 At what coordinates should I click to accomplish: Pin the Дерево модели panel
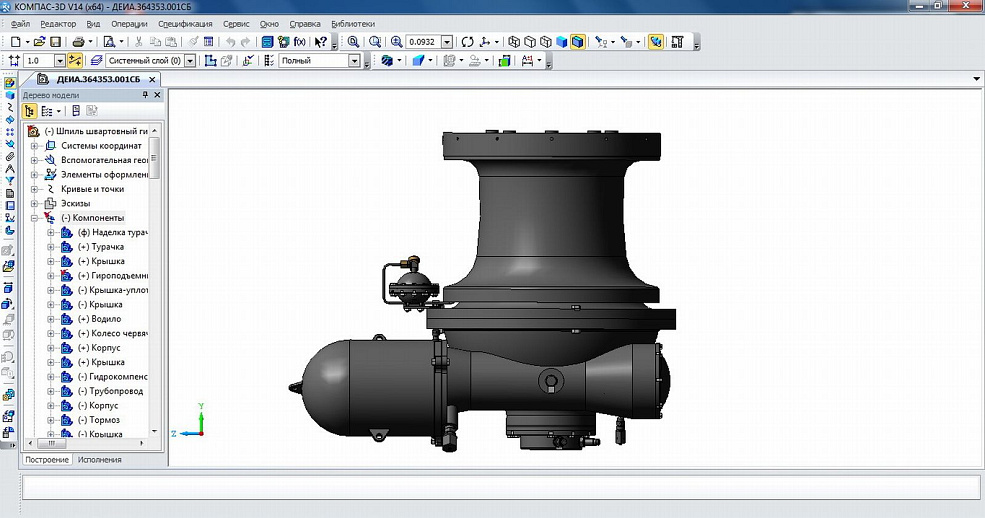[x=145, y=95]
